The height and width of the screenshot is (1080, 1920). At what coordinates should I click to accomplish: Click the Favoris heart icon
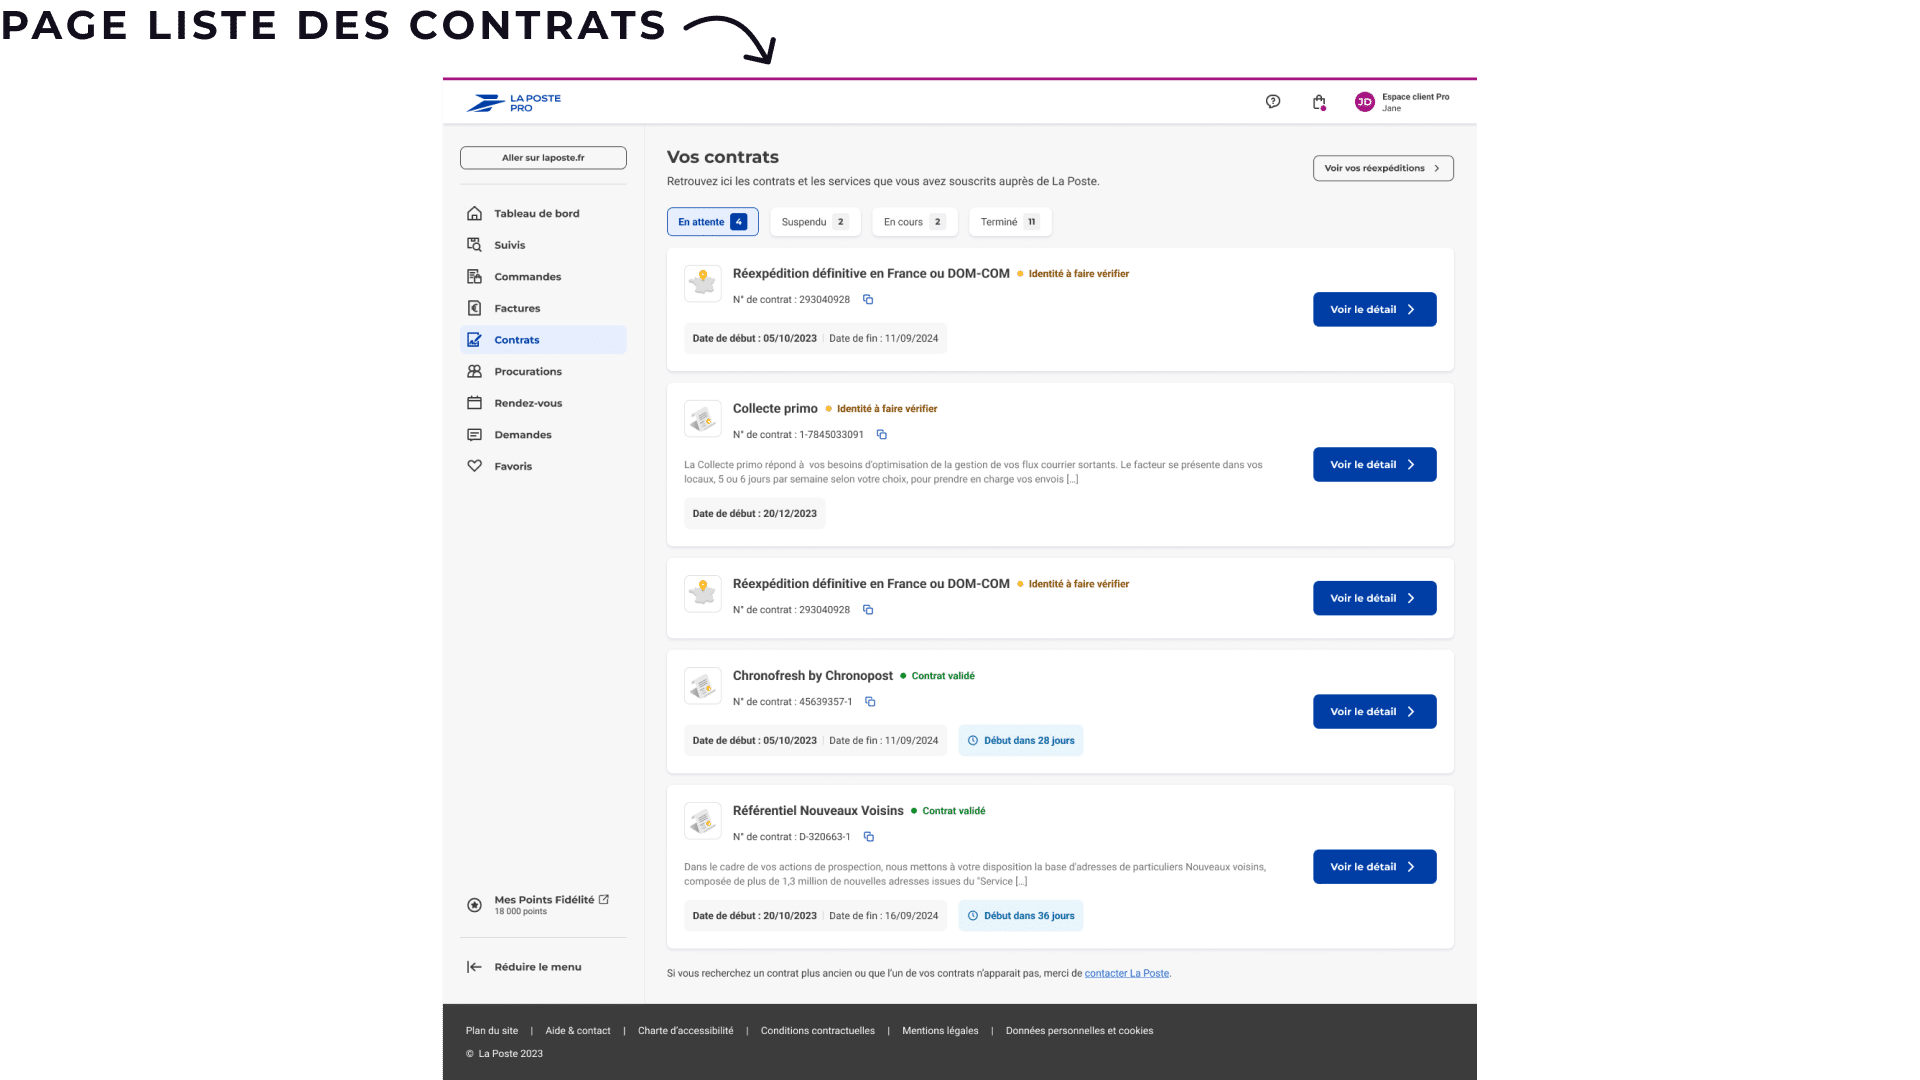475,466
